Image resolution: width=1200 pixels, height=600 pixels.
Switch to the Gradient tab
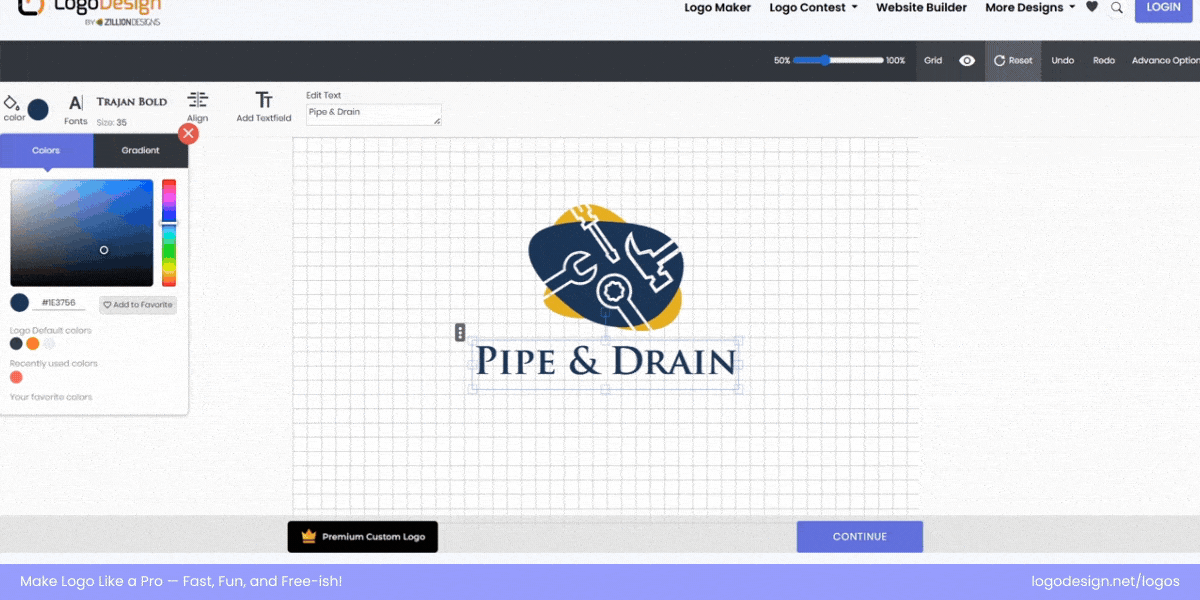[141, 151]
